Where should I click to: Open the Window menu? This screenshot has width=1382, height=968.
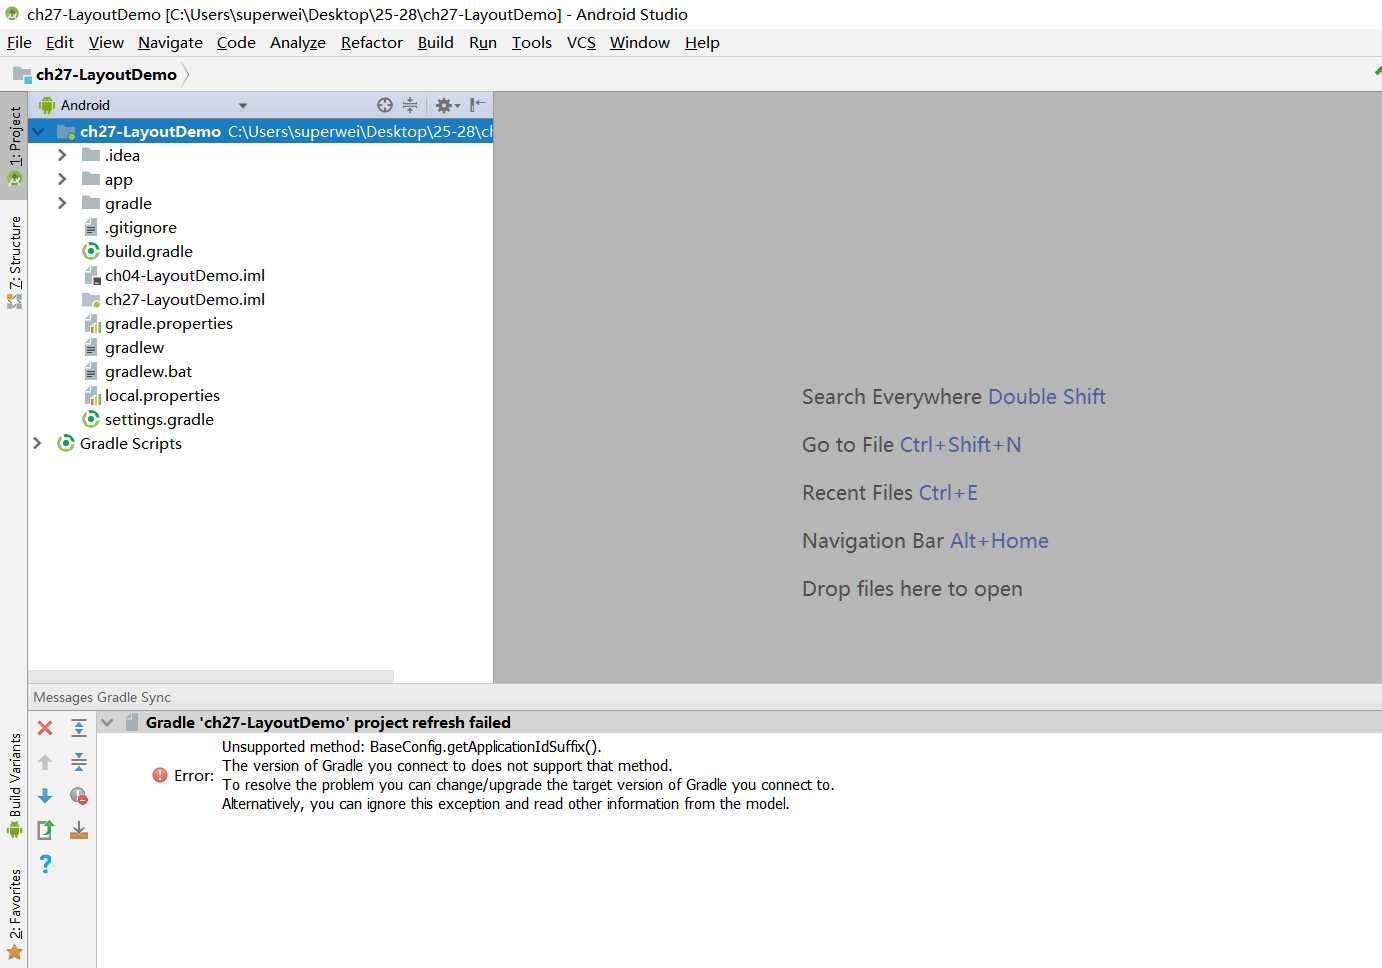tap(640, 42)
